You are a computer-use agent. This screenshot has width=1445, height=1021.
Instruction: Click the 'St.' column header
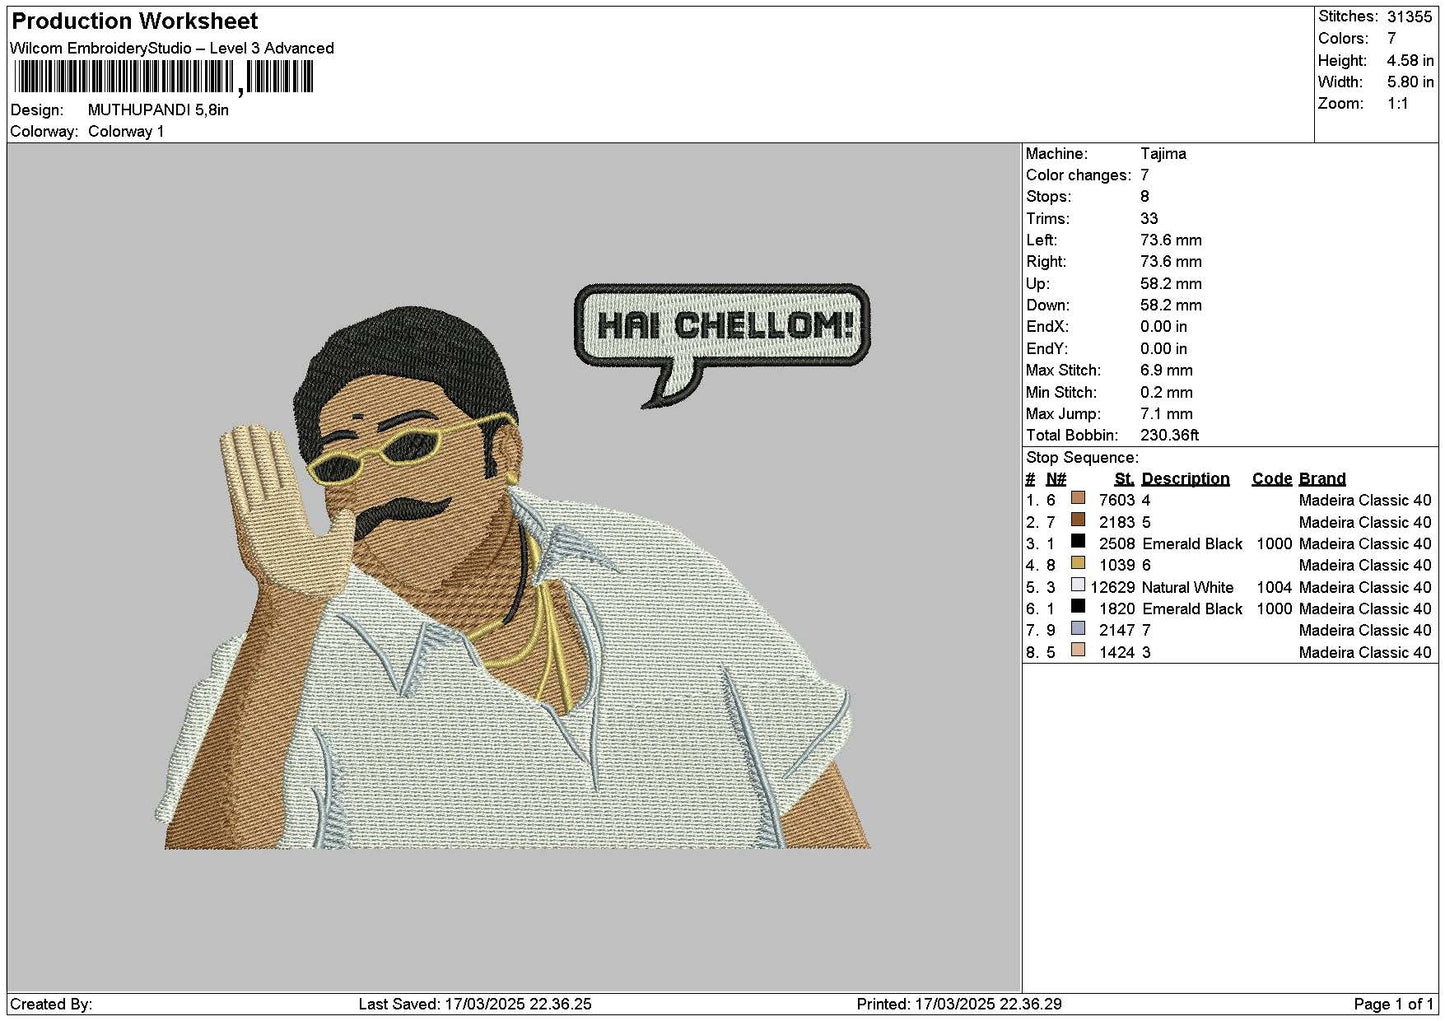(x=1125, y=479)
